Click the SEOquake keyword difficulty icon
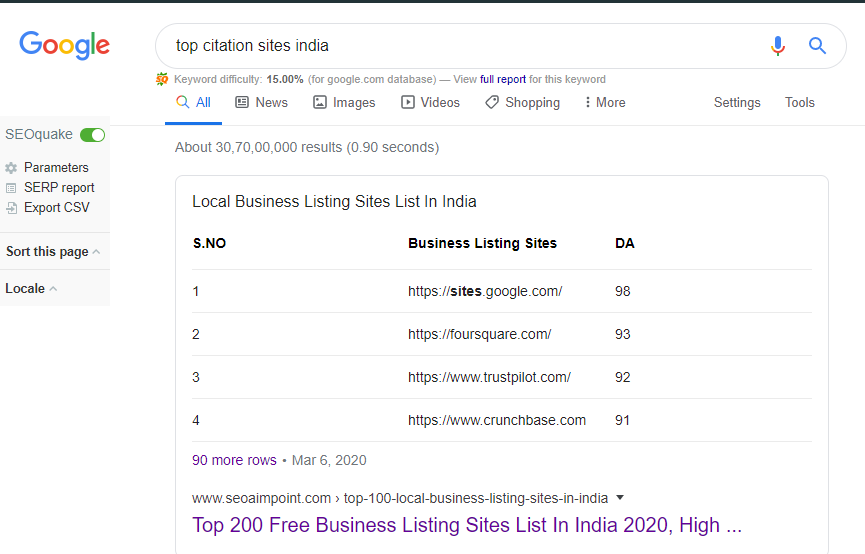This screenshot has width=865, height=554. pyautogui.click(x=162, y=79)
